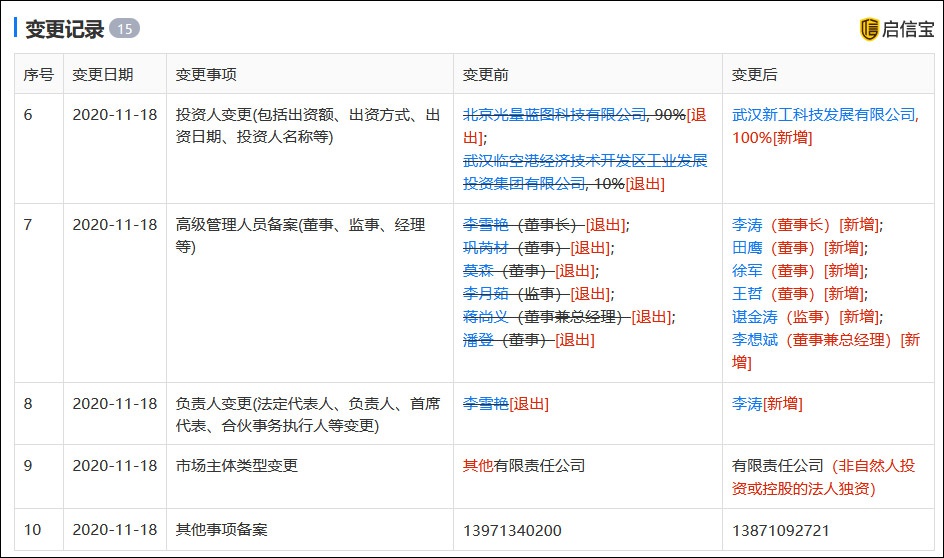Image resolution: width=944 pixels, height=558 pixels.
Task: Select 2020-11-18 date in row 10
Action: coord(114,530)
